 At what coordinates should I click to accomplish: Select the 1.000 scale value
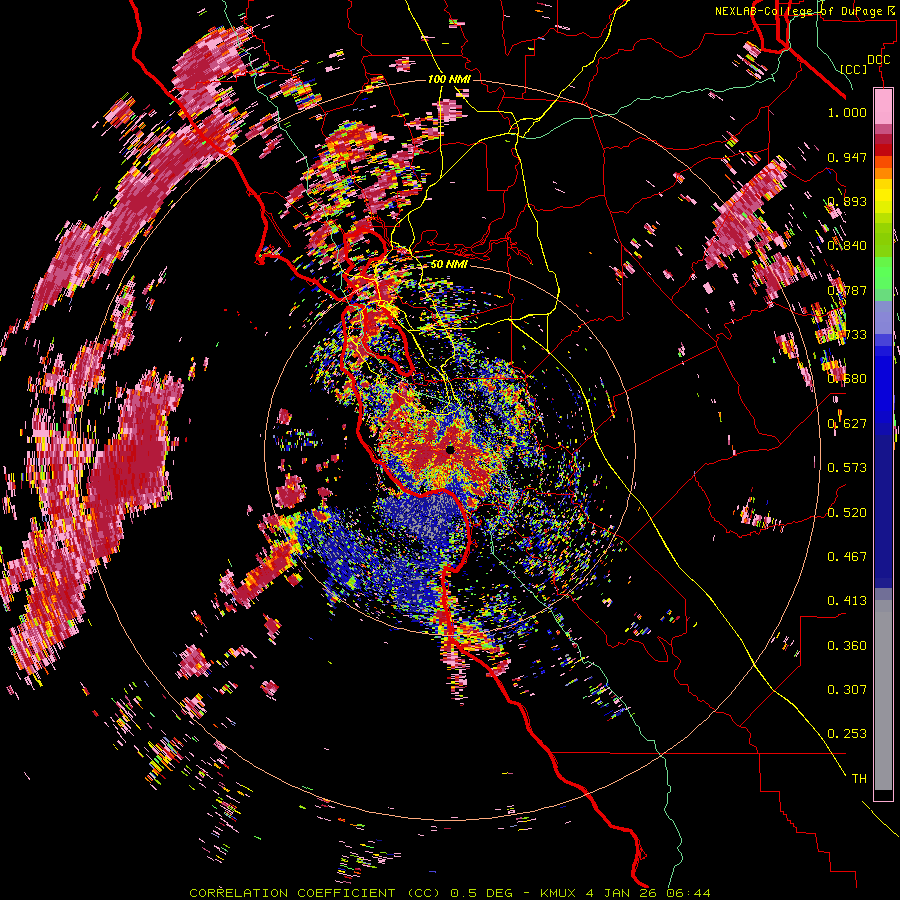pyautogui.click(x=847, y=112)
